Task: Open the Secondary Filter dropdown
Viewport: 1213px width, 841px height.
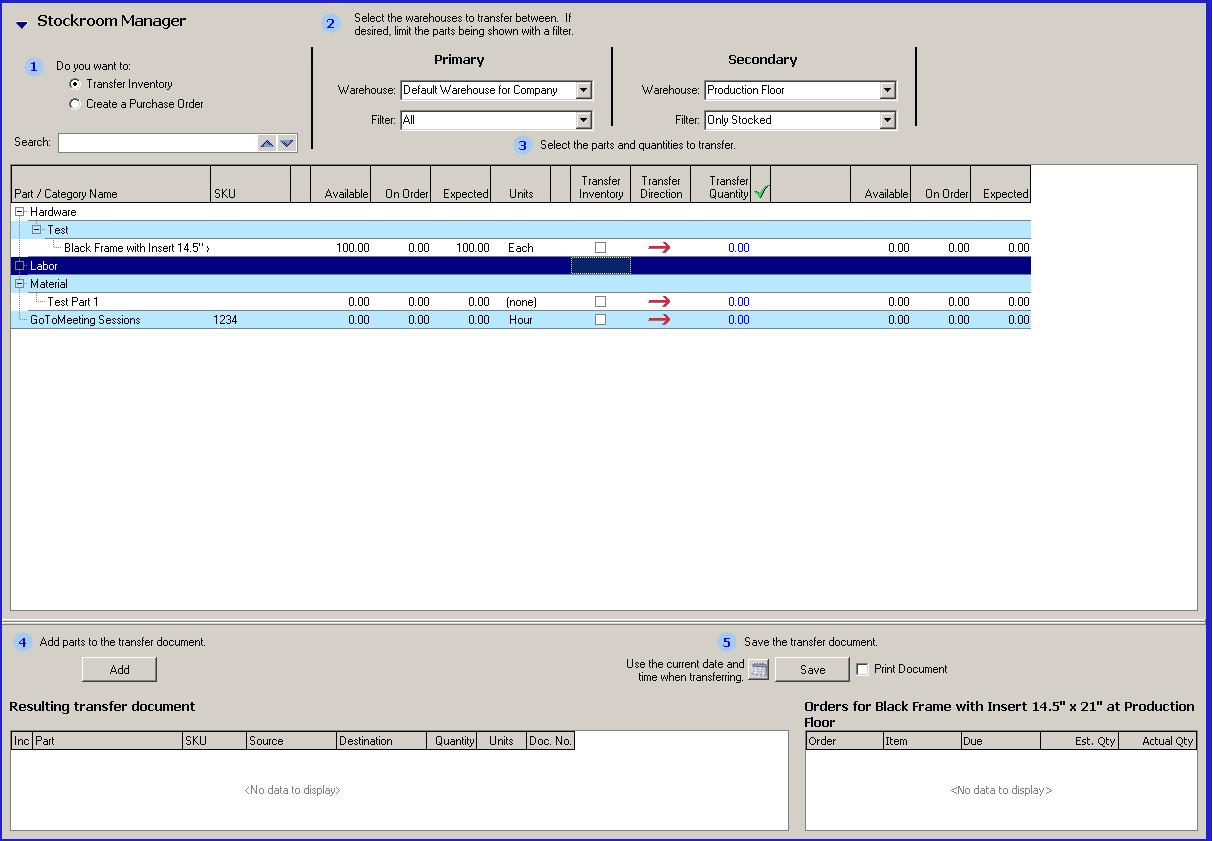Action: pos(887,120)
